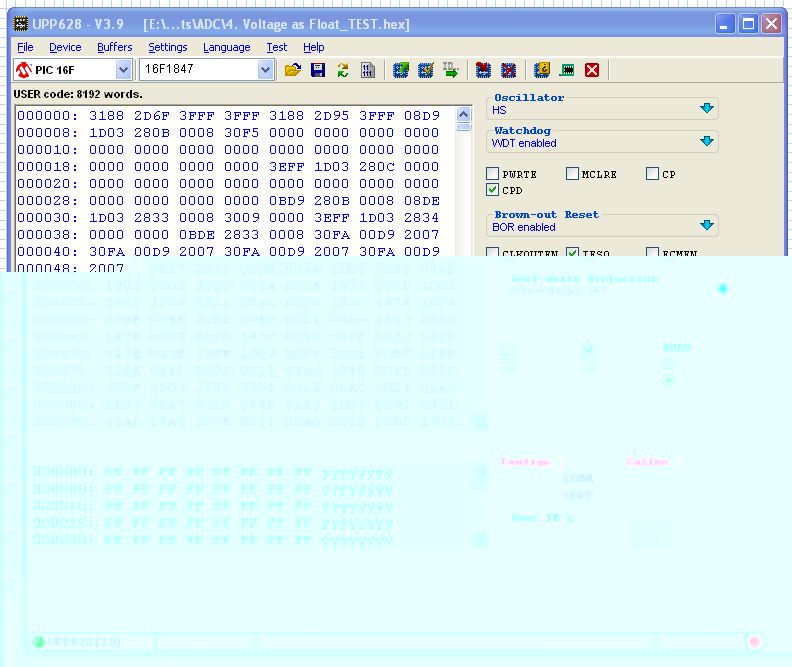Expand the Brown-out Reset dropdown arrow
This screenshot has height=667, width=792.
(x=707, y=225)
